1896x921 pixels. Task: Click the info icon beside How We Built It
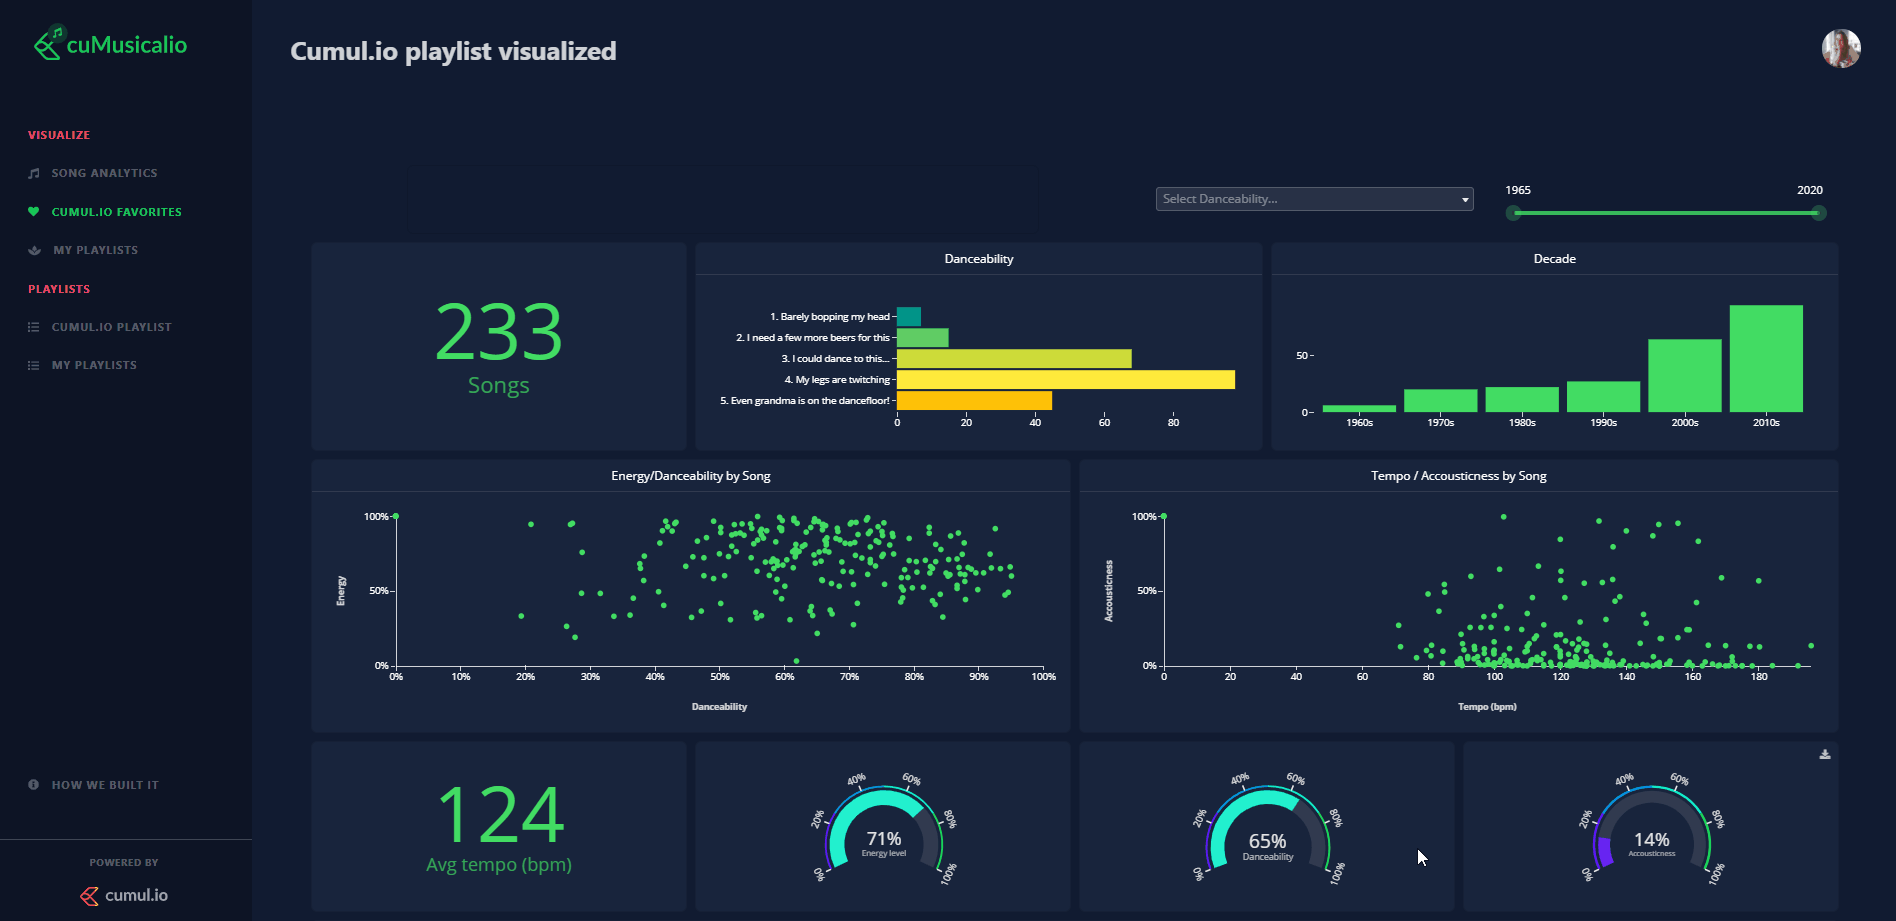point(34,785)
